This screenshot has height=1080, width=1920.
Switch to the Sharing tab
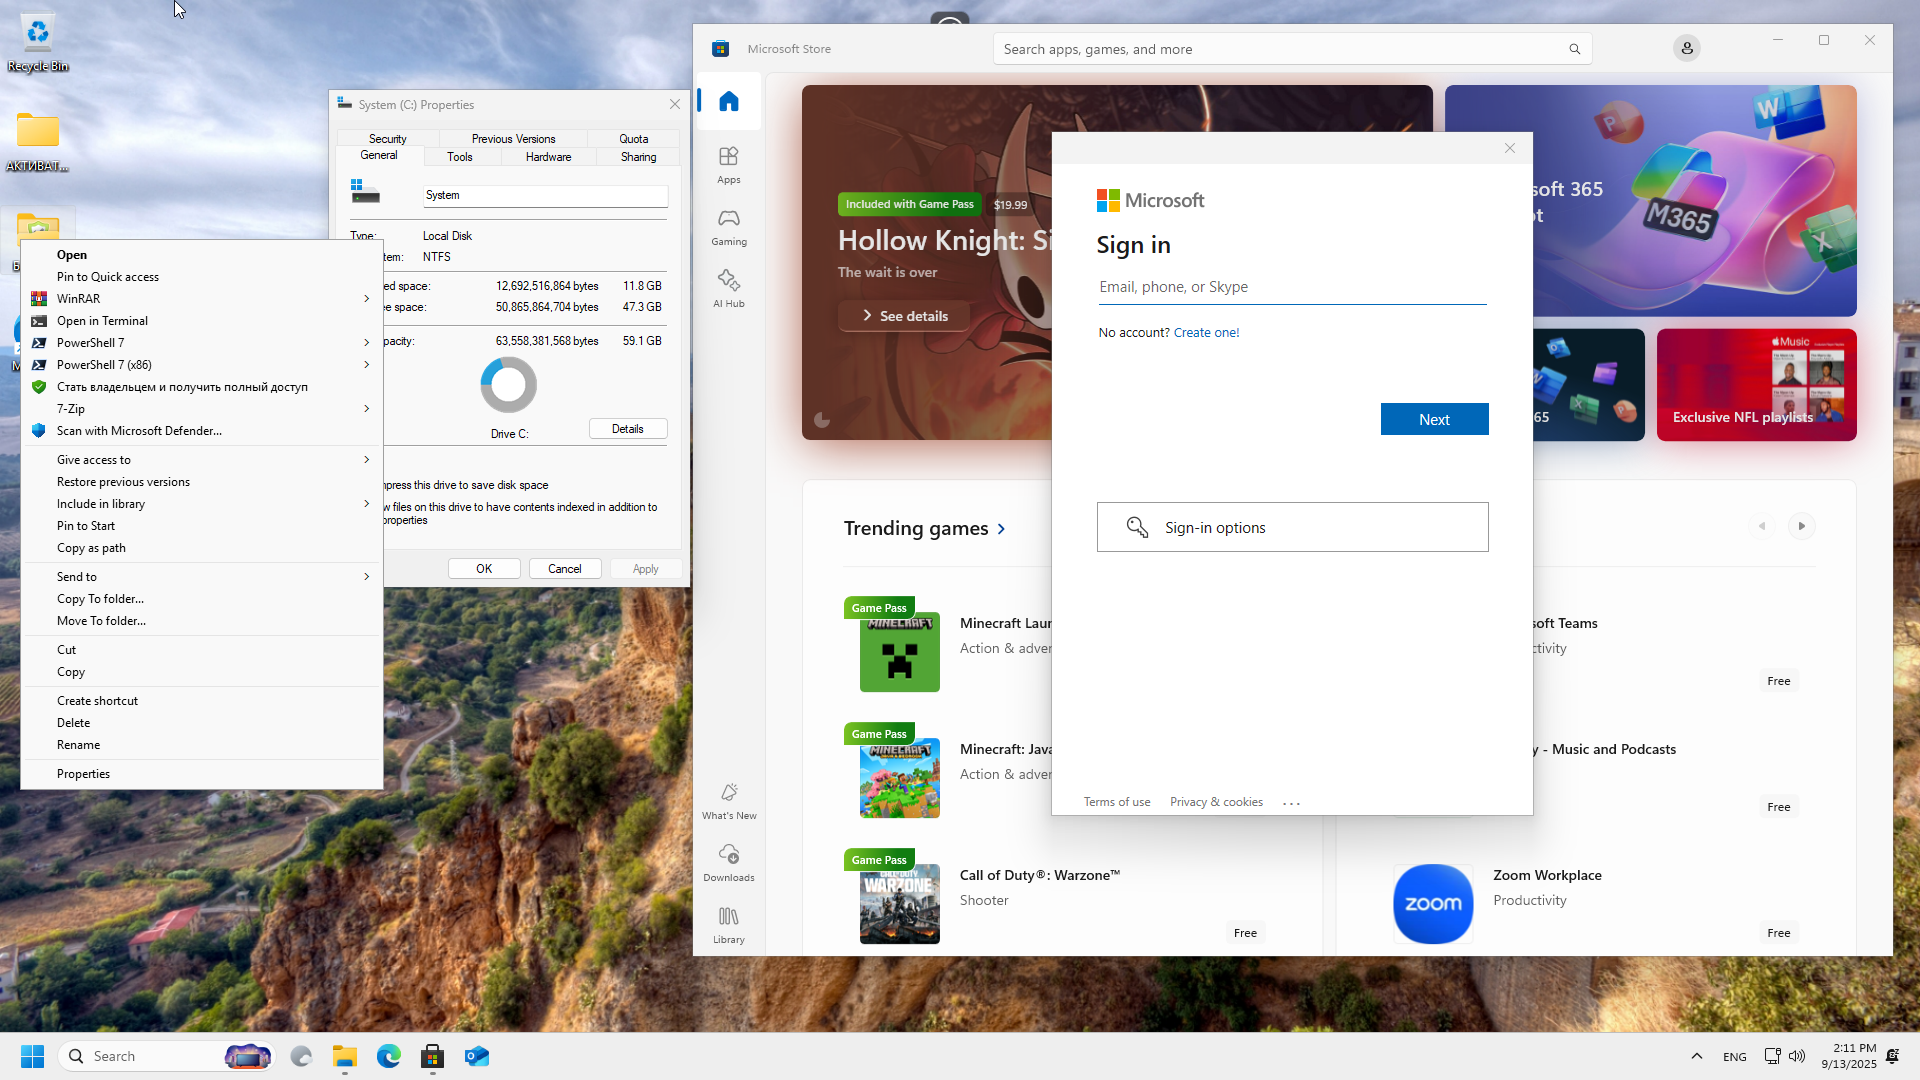click(638, 157)
